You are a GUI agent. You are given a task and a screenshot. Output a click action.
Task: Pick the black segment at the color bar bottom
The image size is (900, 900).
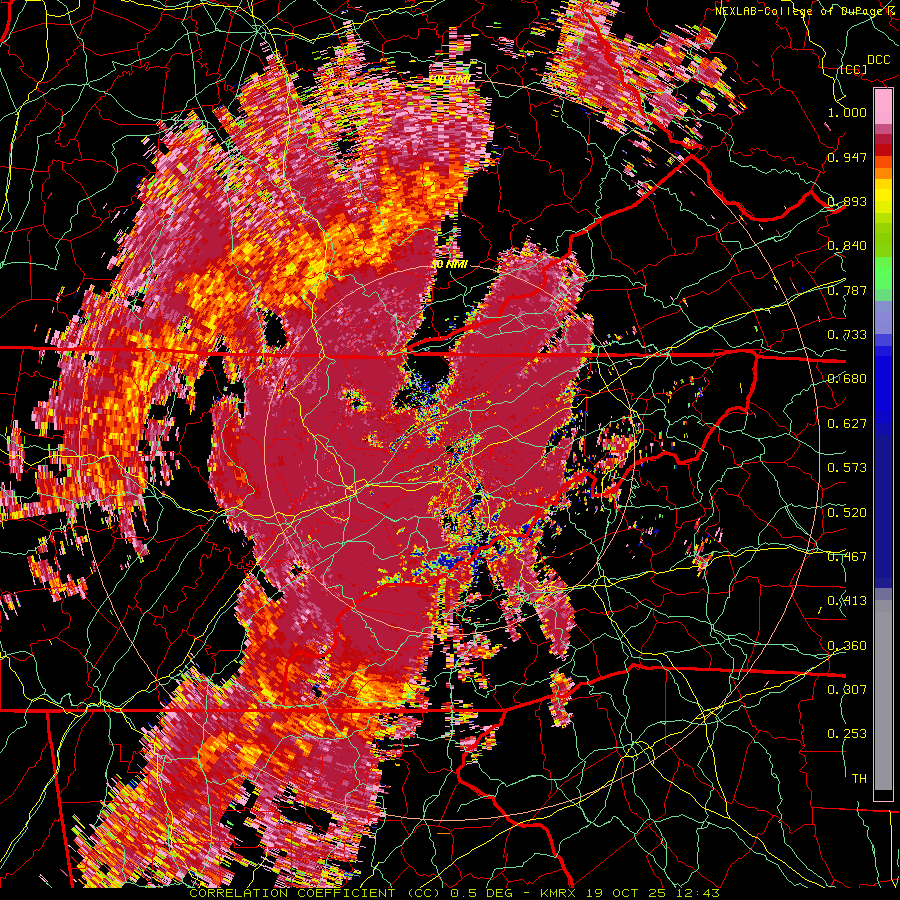(x=883, y=796)
